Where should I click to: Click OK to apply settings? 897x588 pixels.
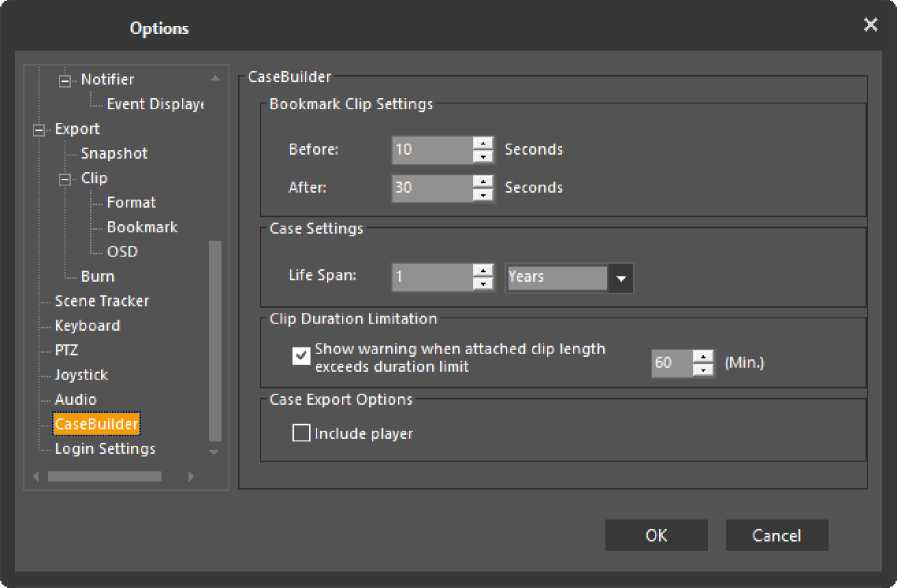656,535
